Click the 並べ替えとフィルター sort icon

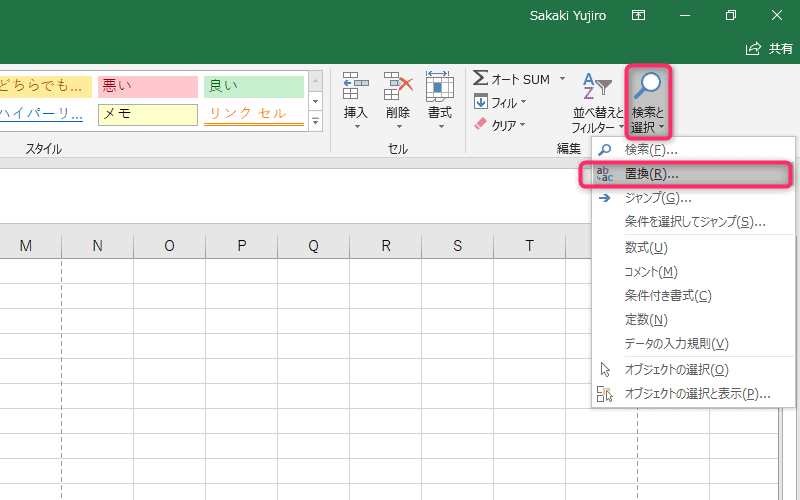click(597, 86)
